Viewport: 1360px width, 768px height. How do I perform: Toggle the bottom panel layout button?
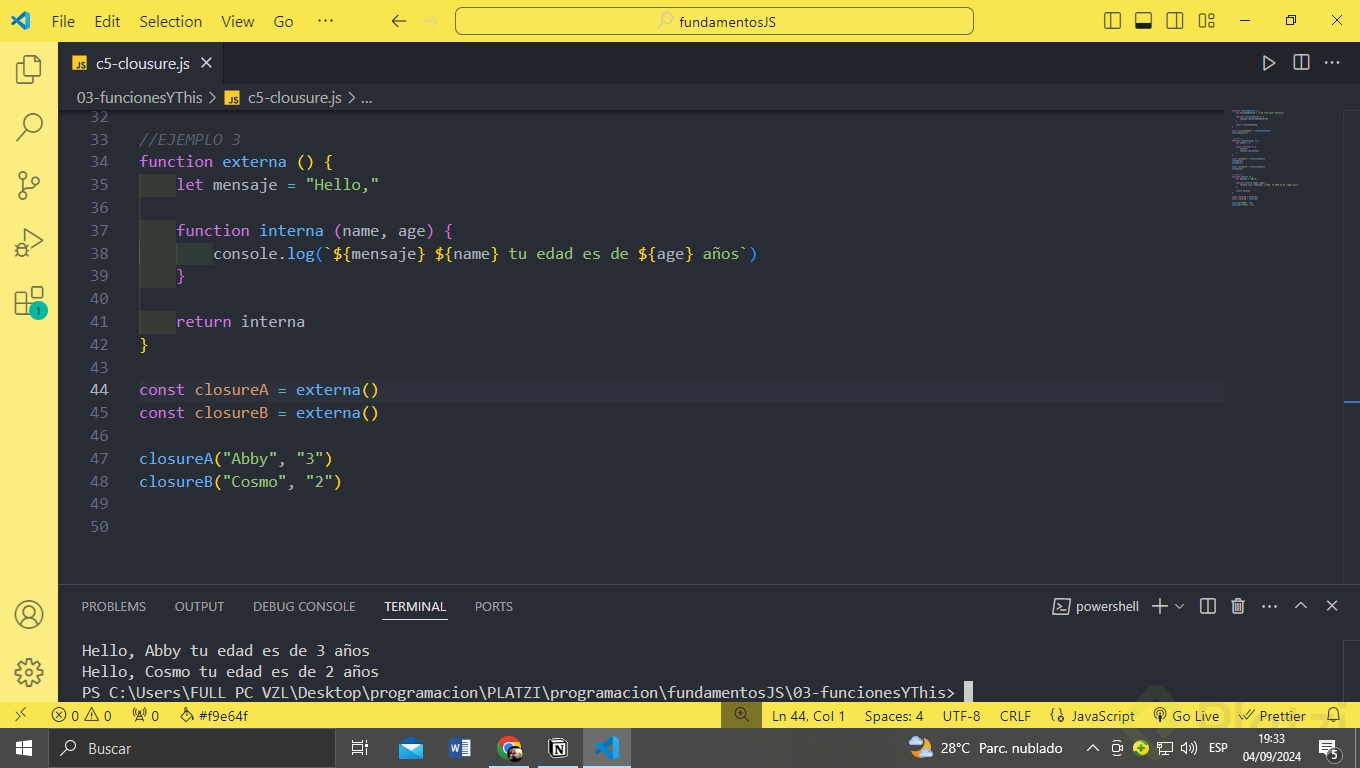click(x=1143, y=21)
